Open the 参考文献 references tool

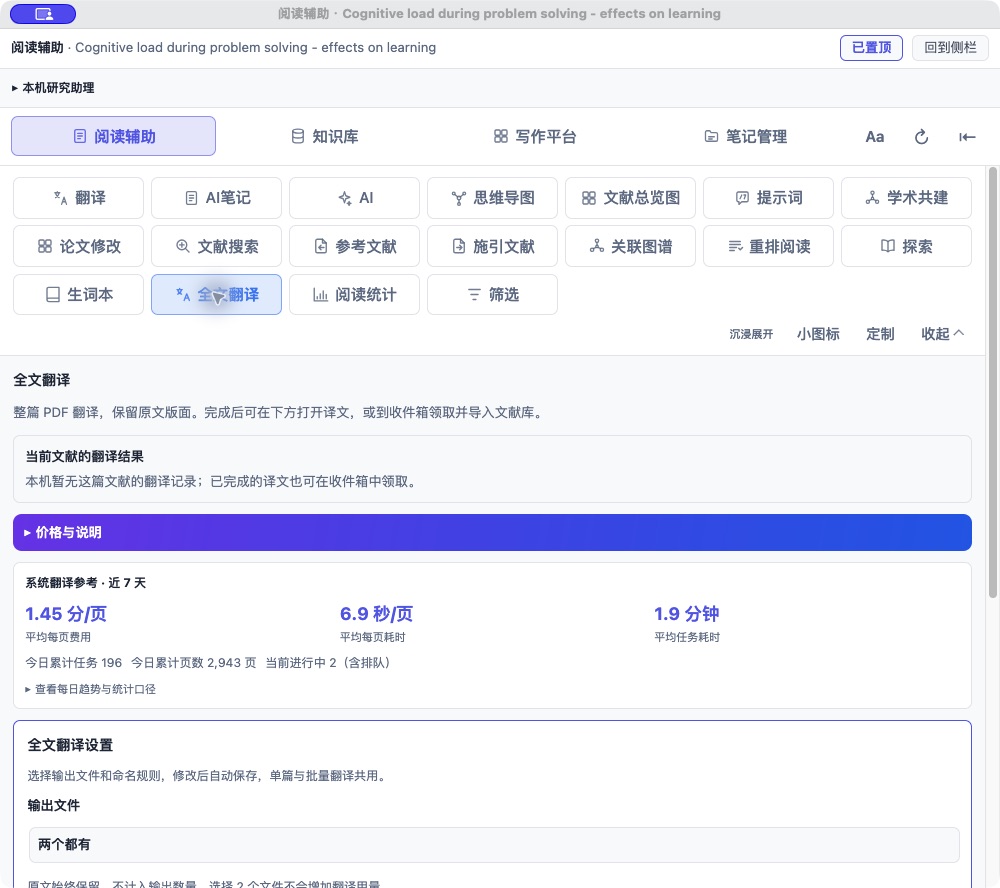(355, 246)
